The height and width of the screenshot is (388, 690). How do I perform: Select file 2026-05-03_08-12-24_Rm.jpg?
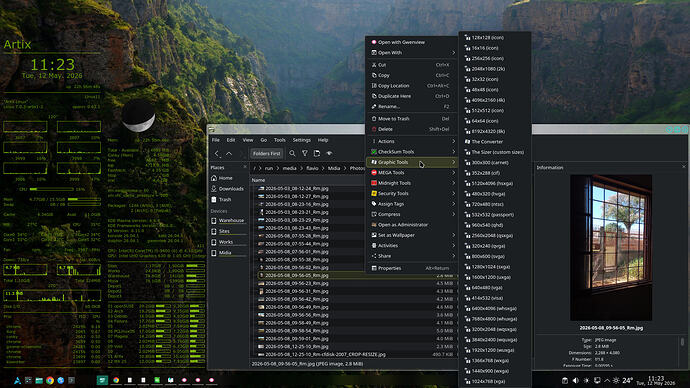pyautogui.click(x=297, y=188)
